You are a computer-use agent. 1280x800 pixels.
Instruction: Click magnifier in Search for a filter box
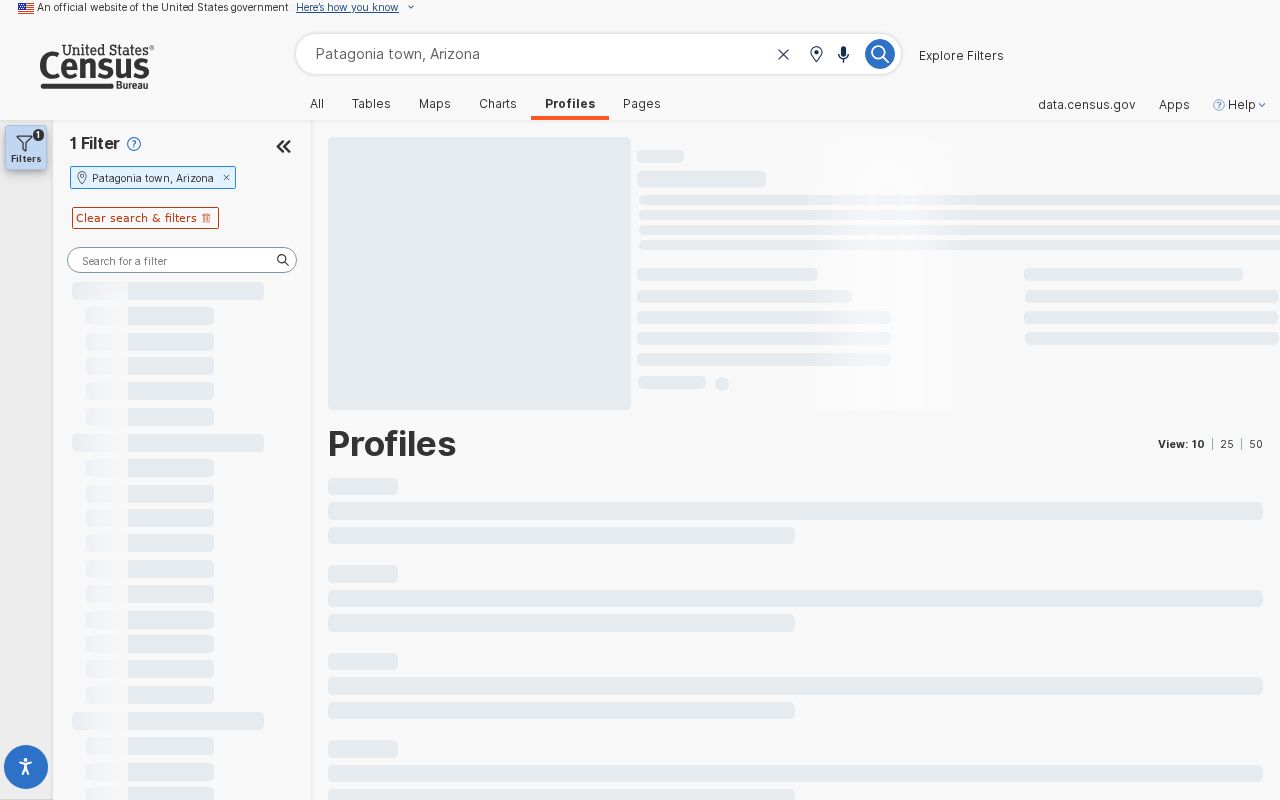click(x=283, y=260)
